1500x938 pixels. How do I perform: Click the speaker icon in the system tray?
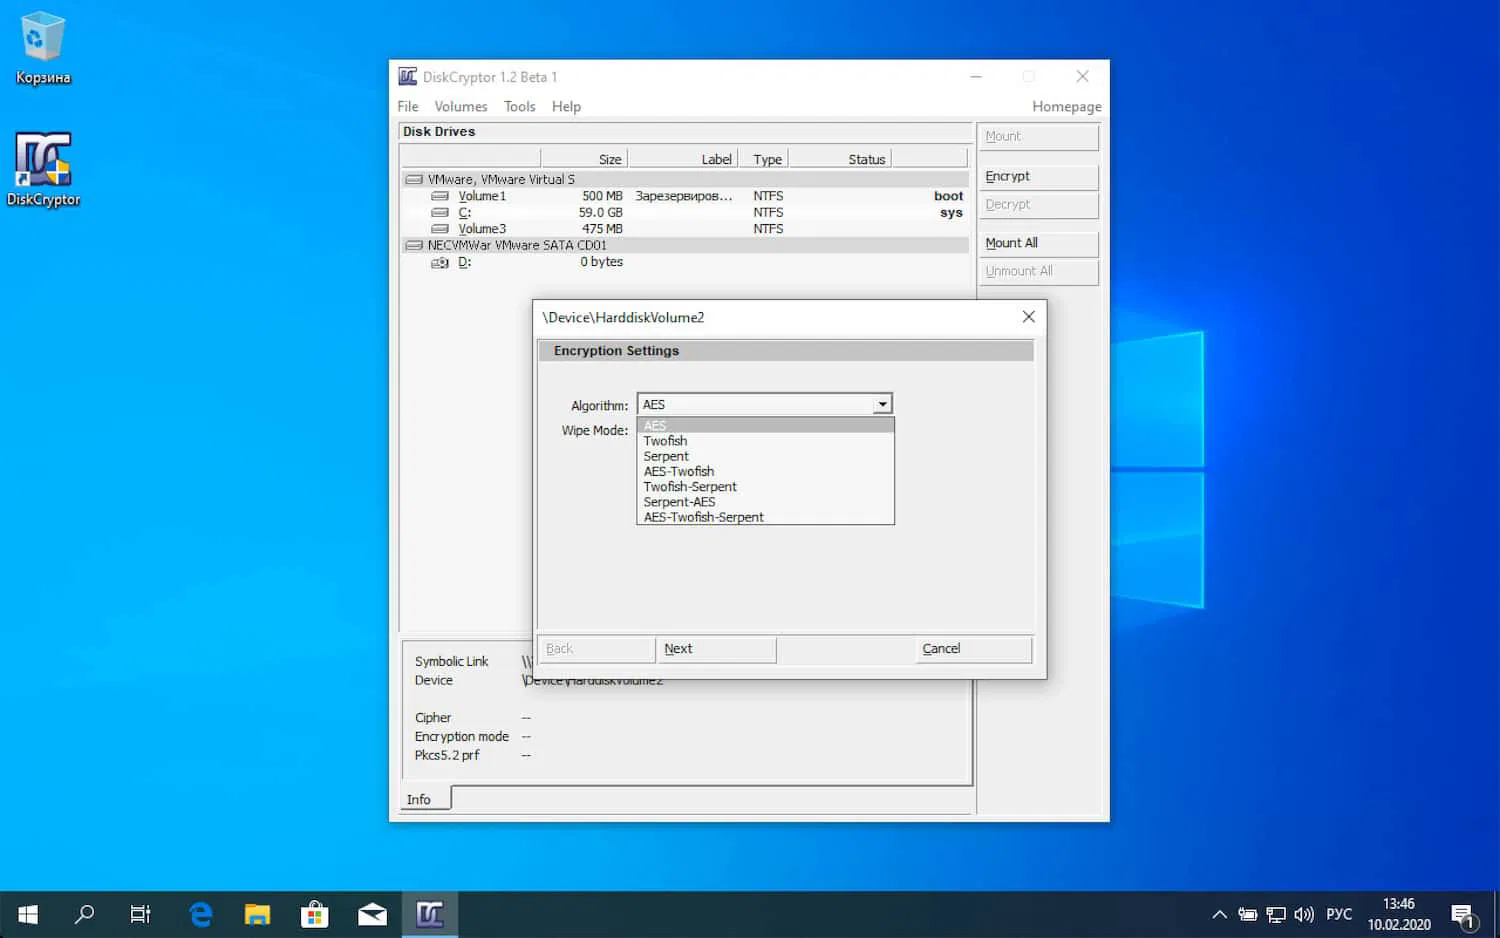pyautogui.click(x=1304, y=913)
